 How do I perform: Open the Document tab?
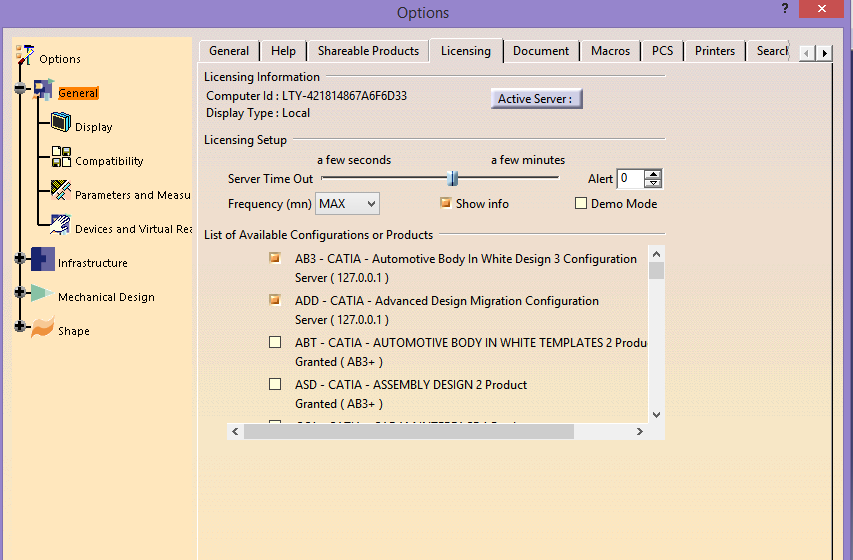tap(541, 51)
